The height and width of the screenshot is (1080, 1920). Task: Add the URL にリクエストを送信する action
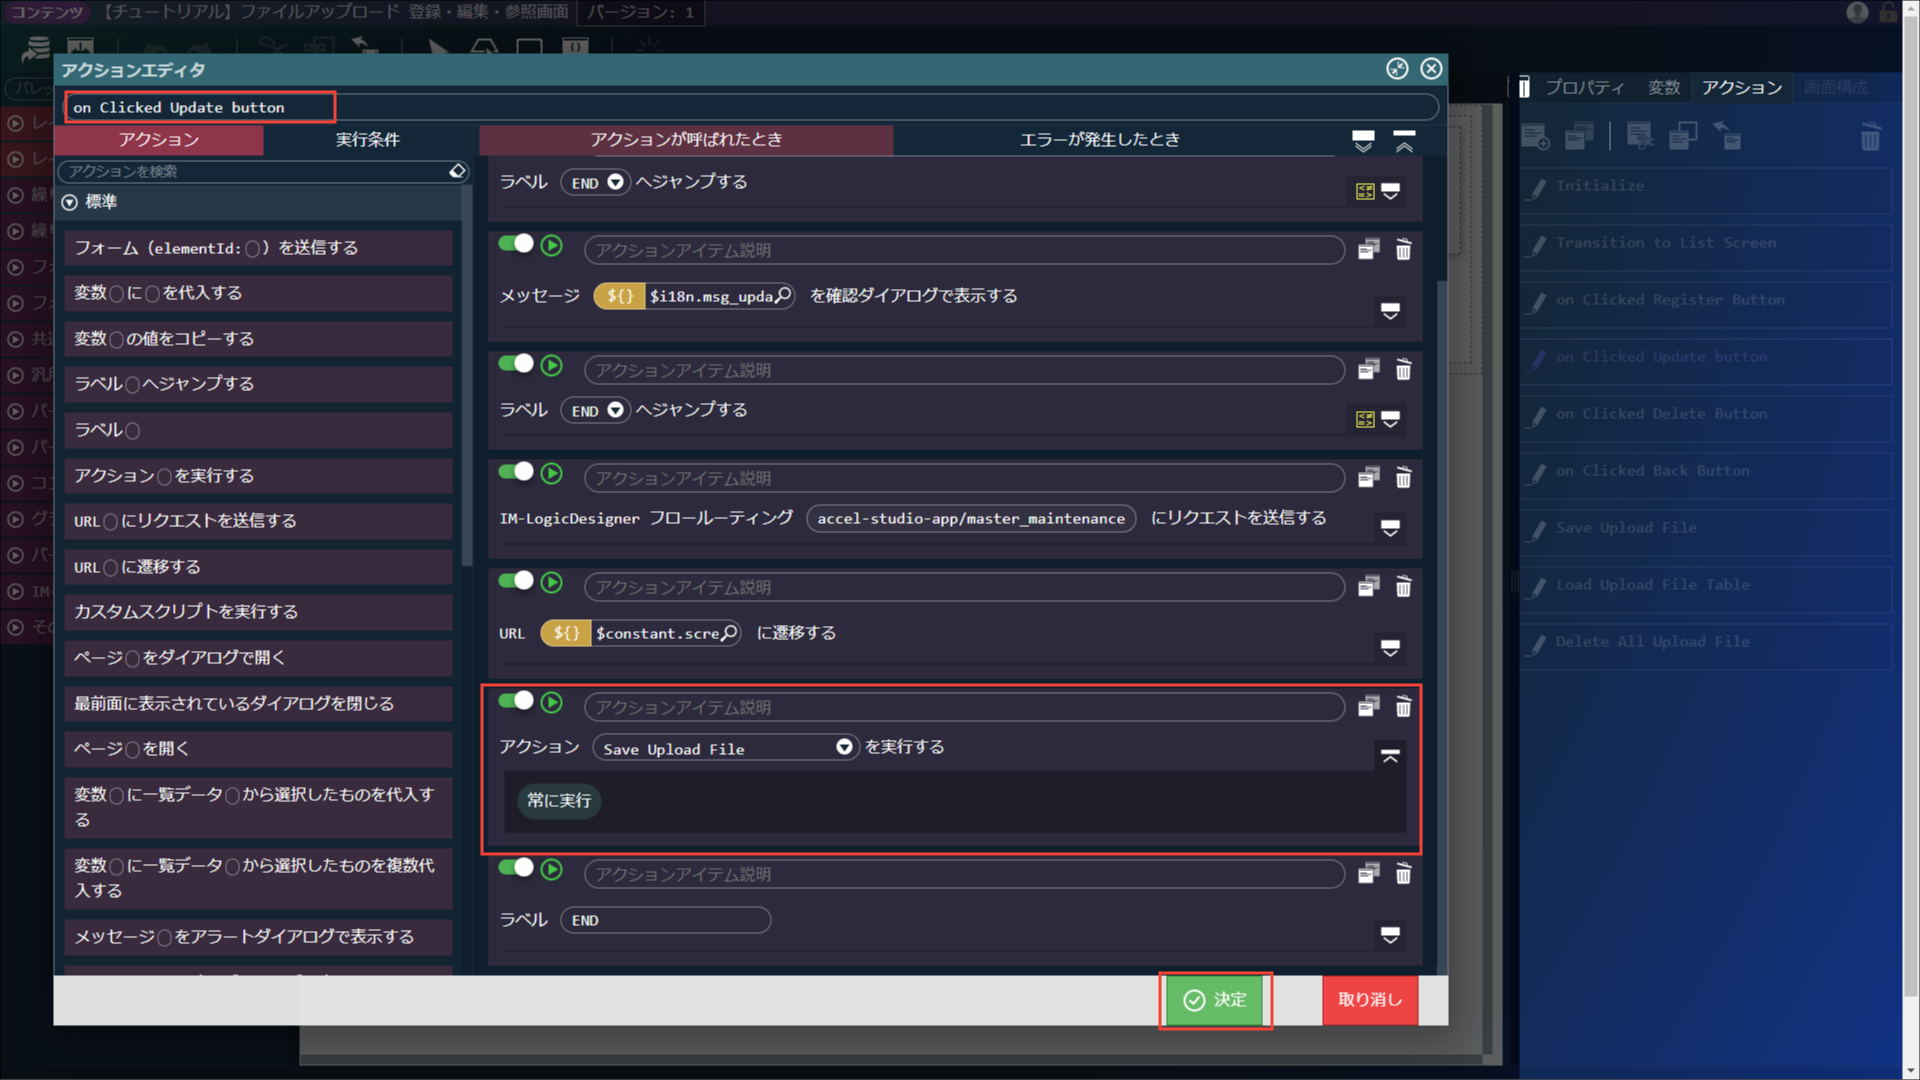click(258, 521)
